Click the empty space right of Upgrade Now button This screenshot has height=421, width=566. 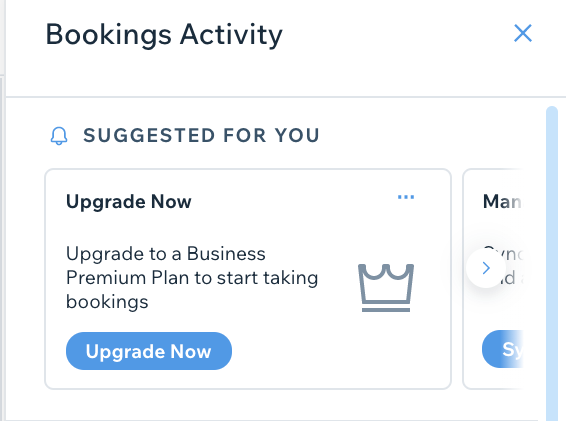[339, 351]
